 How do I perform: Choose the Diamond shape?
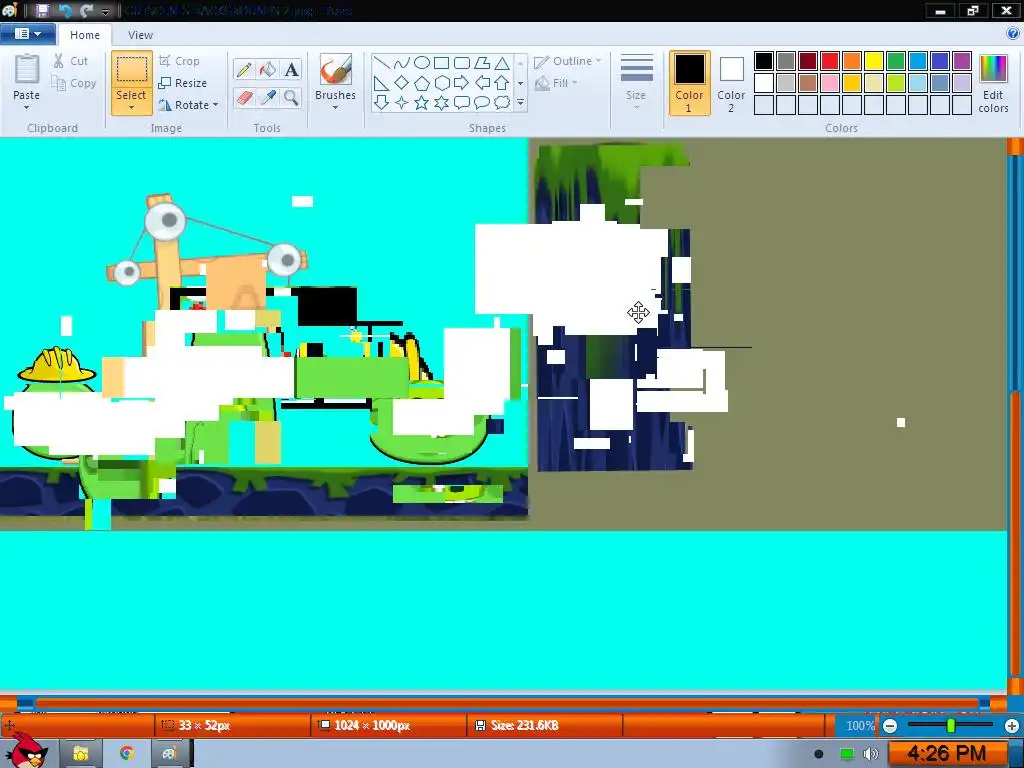click(x=402, y=83)
